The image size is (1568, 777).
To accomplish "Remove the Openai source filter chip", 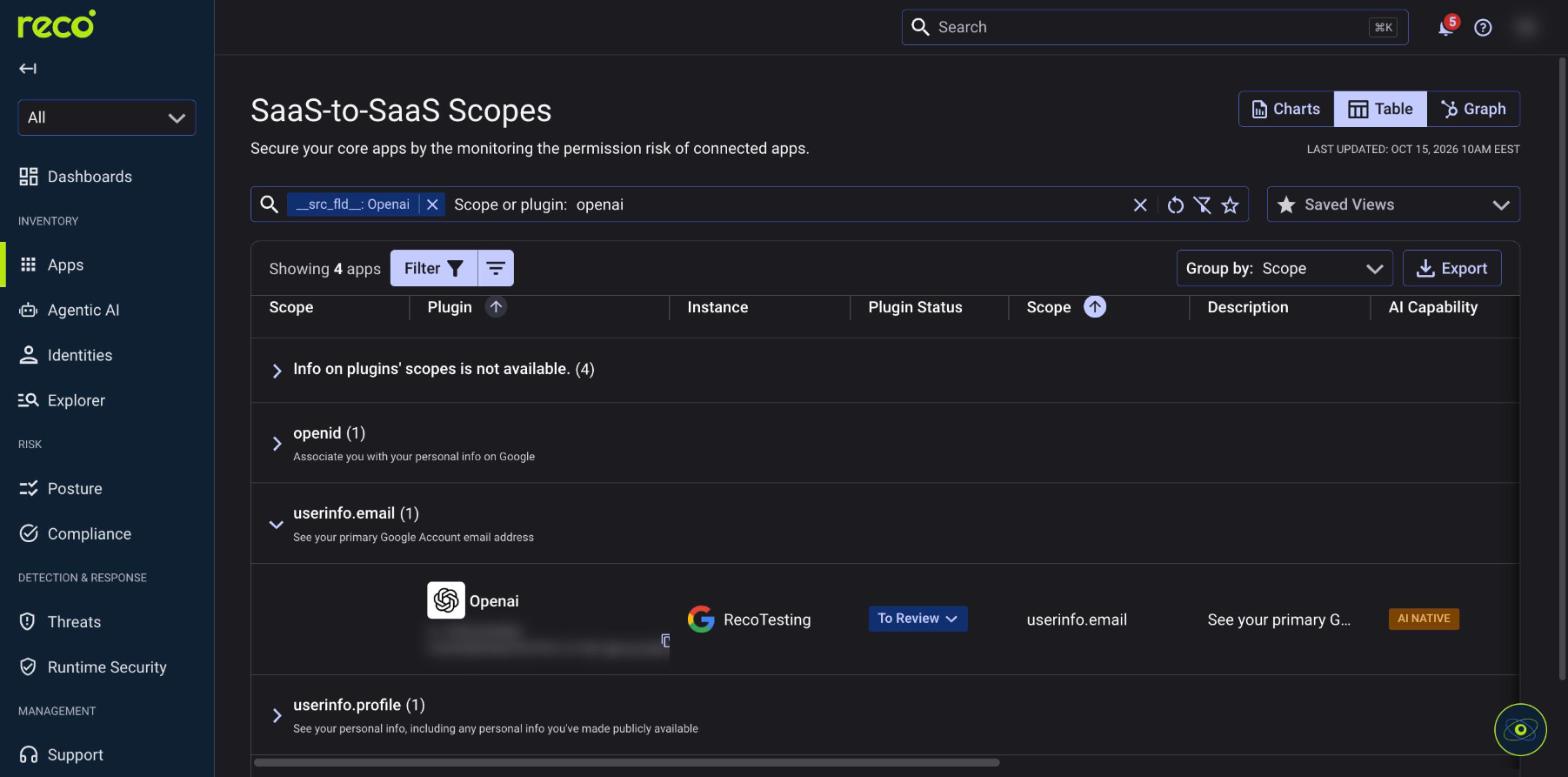I will (x=432, y=205).
